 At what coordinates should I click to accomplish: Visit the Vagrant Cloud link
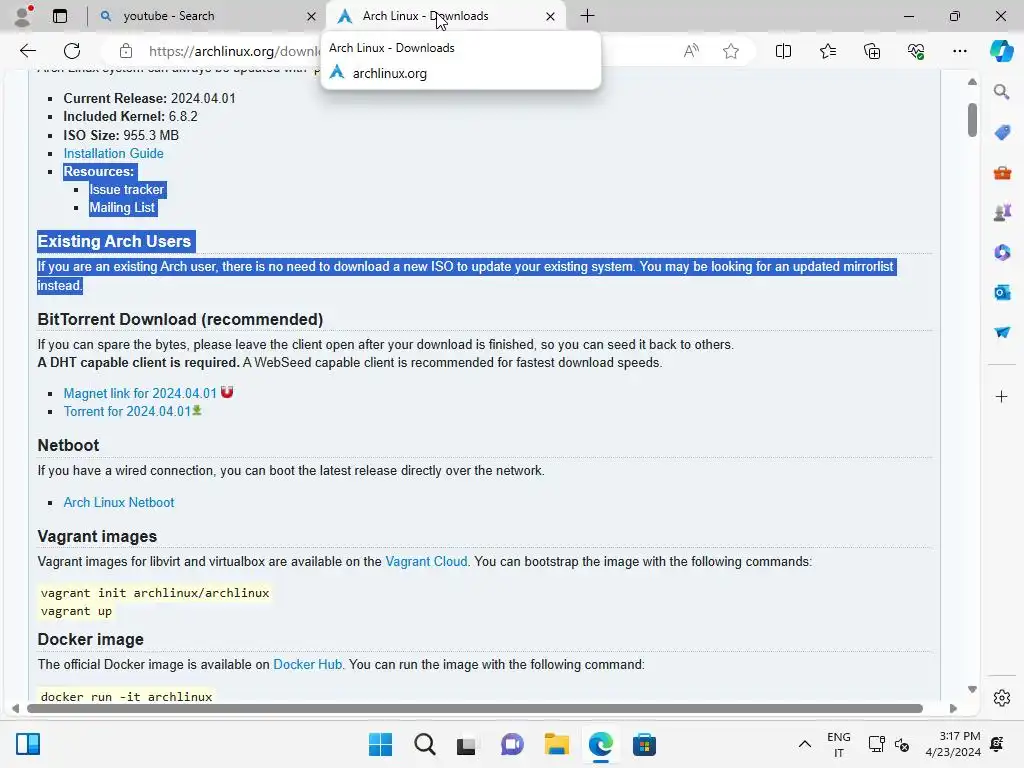(x=426, y=562)
